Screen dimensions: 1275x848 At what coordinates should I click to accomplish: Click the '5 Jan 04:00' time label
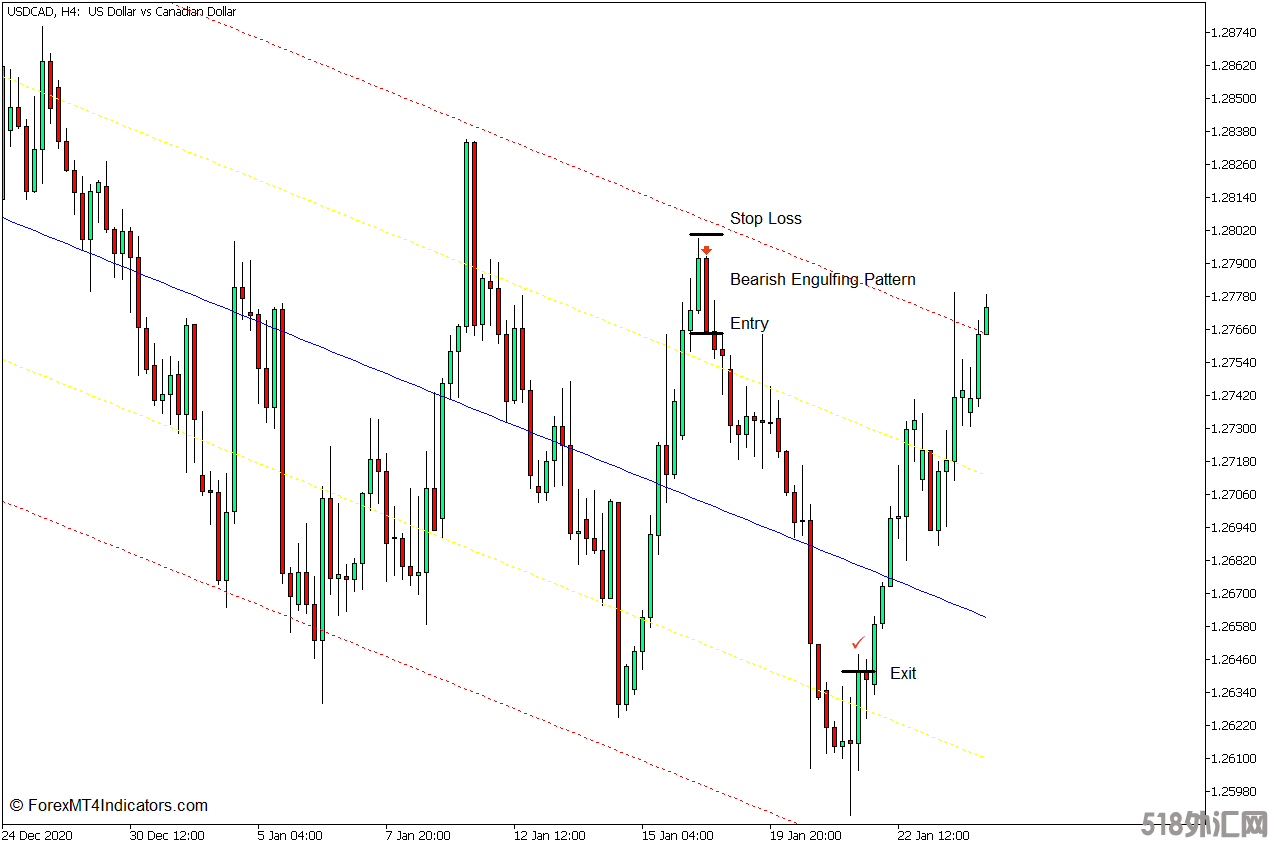289,834
